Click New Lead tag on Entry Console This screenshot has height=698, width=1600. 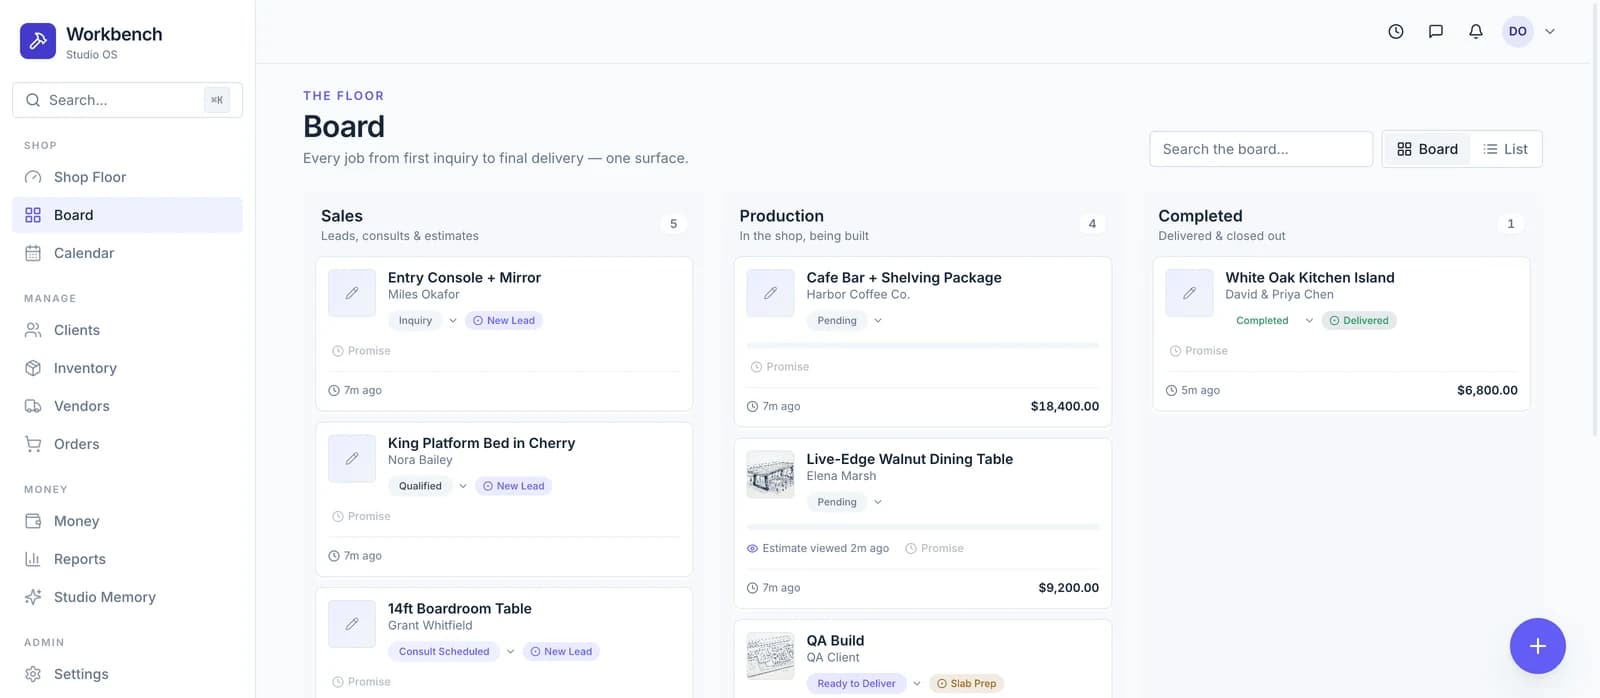tap(504, 321)
